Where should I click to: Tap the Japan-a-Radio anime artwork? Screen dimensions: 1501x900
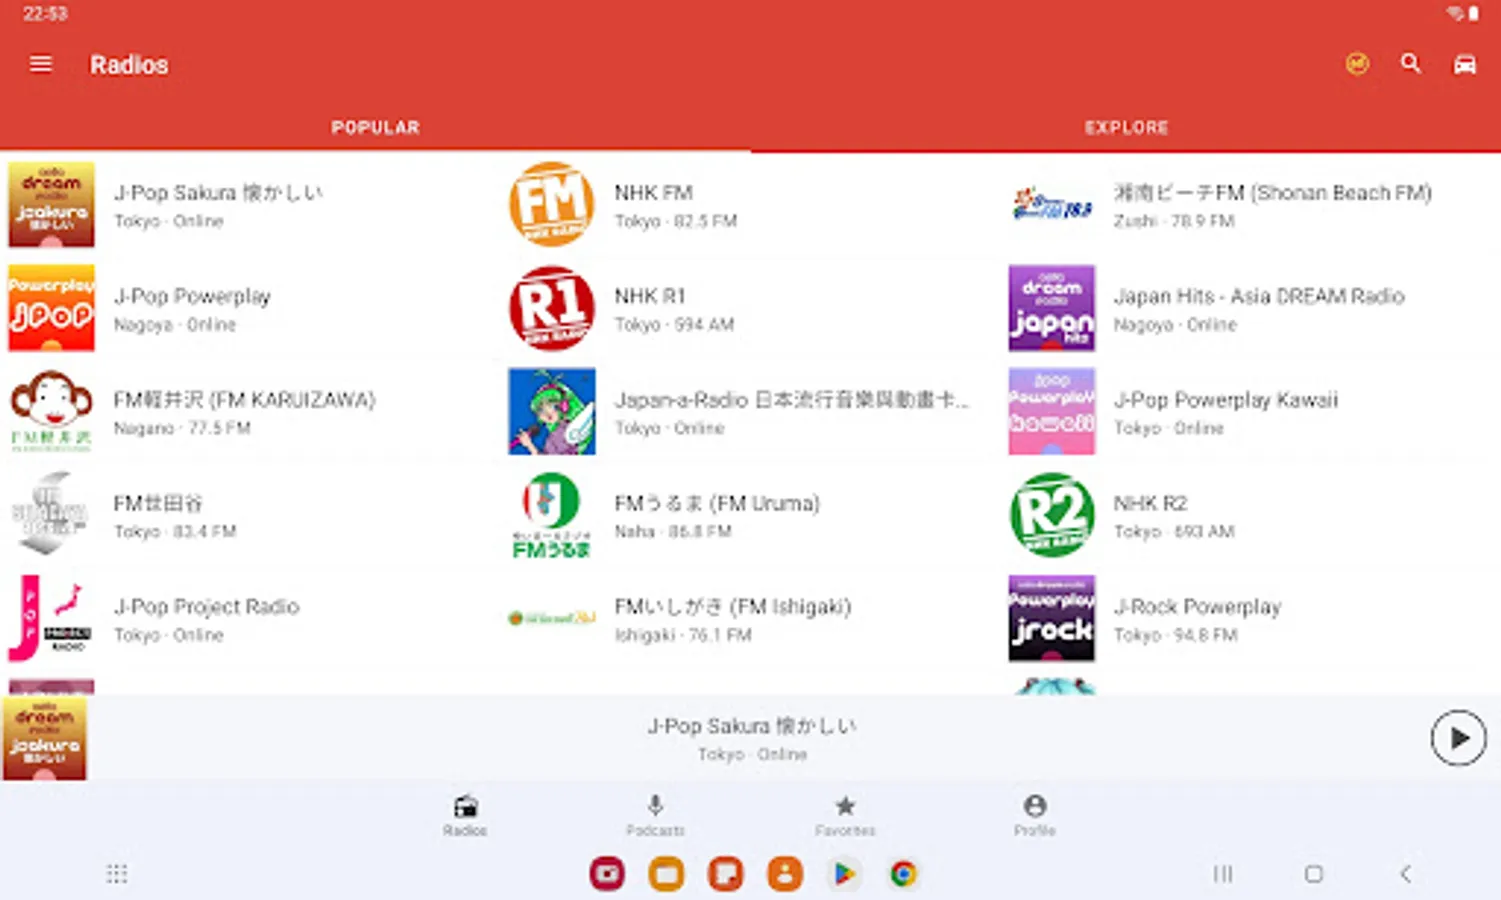coord(551,411)
